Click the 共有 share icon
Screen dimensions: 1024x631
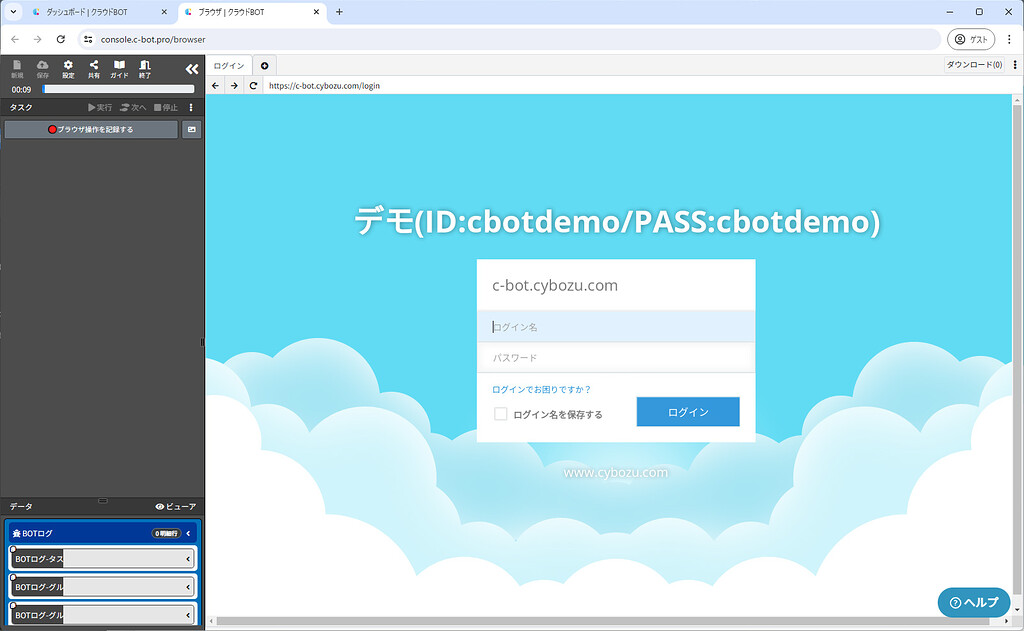click(94, 68)
